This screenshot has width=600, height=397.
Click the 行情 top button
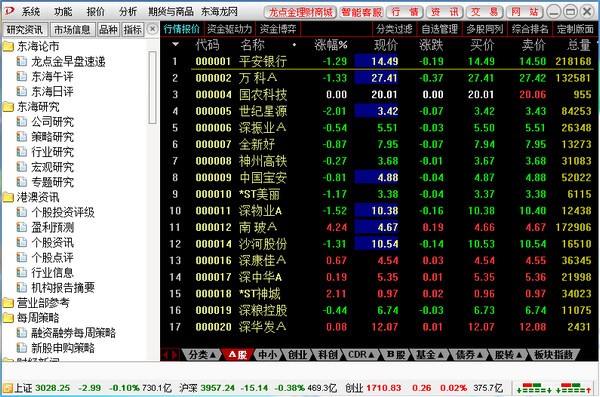[405, 12]
